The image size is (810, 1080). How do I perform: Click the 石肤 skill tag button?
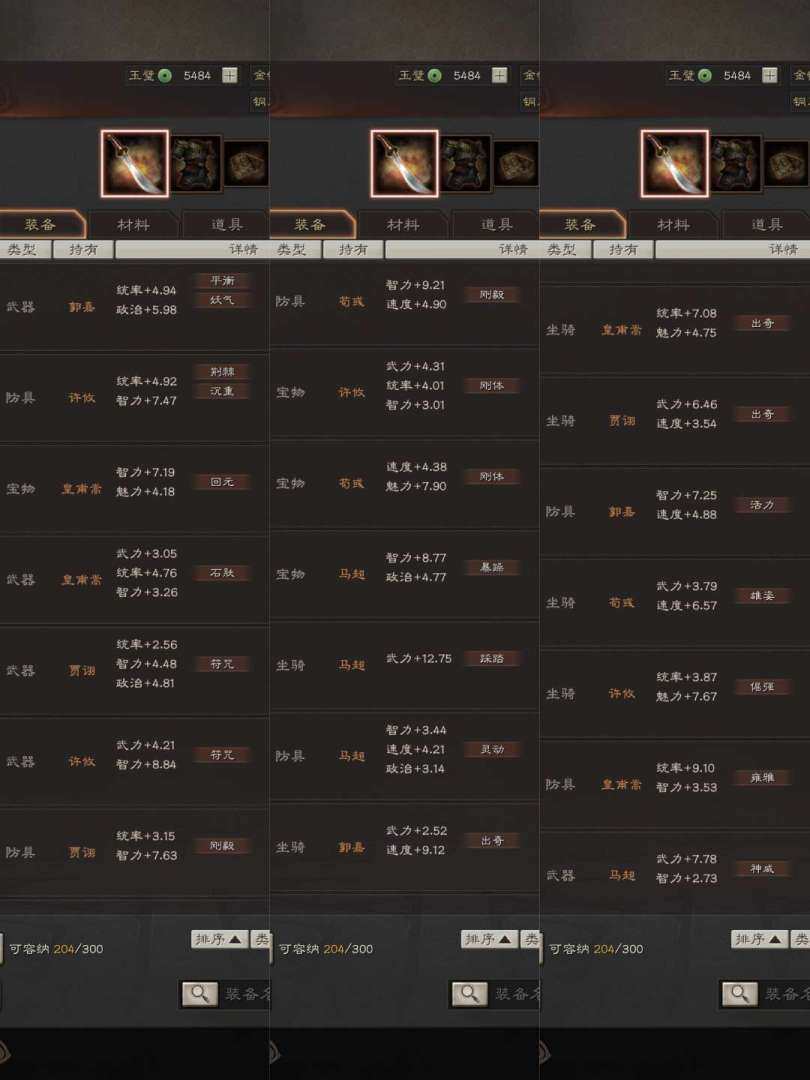(222, 573)
